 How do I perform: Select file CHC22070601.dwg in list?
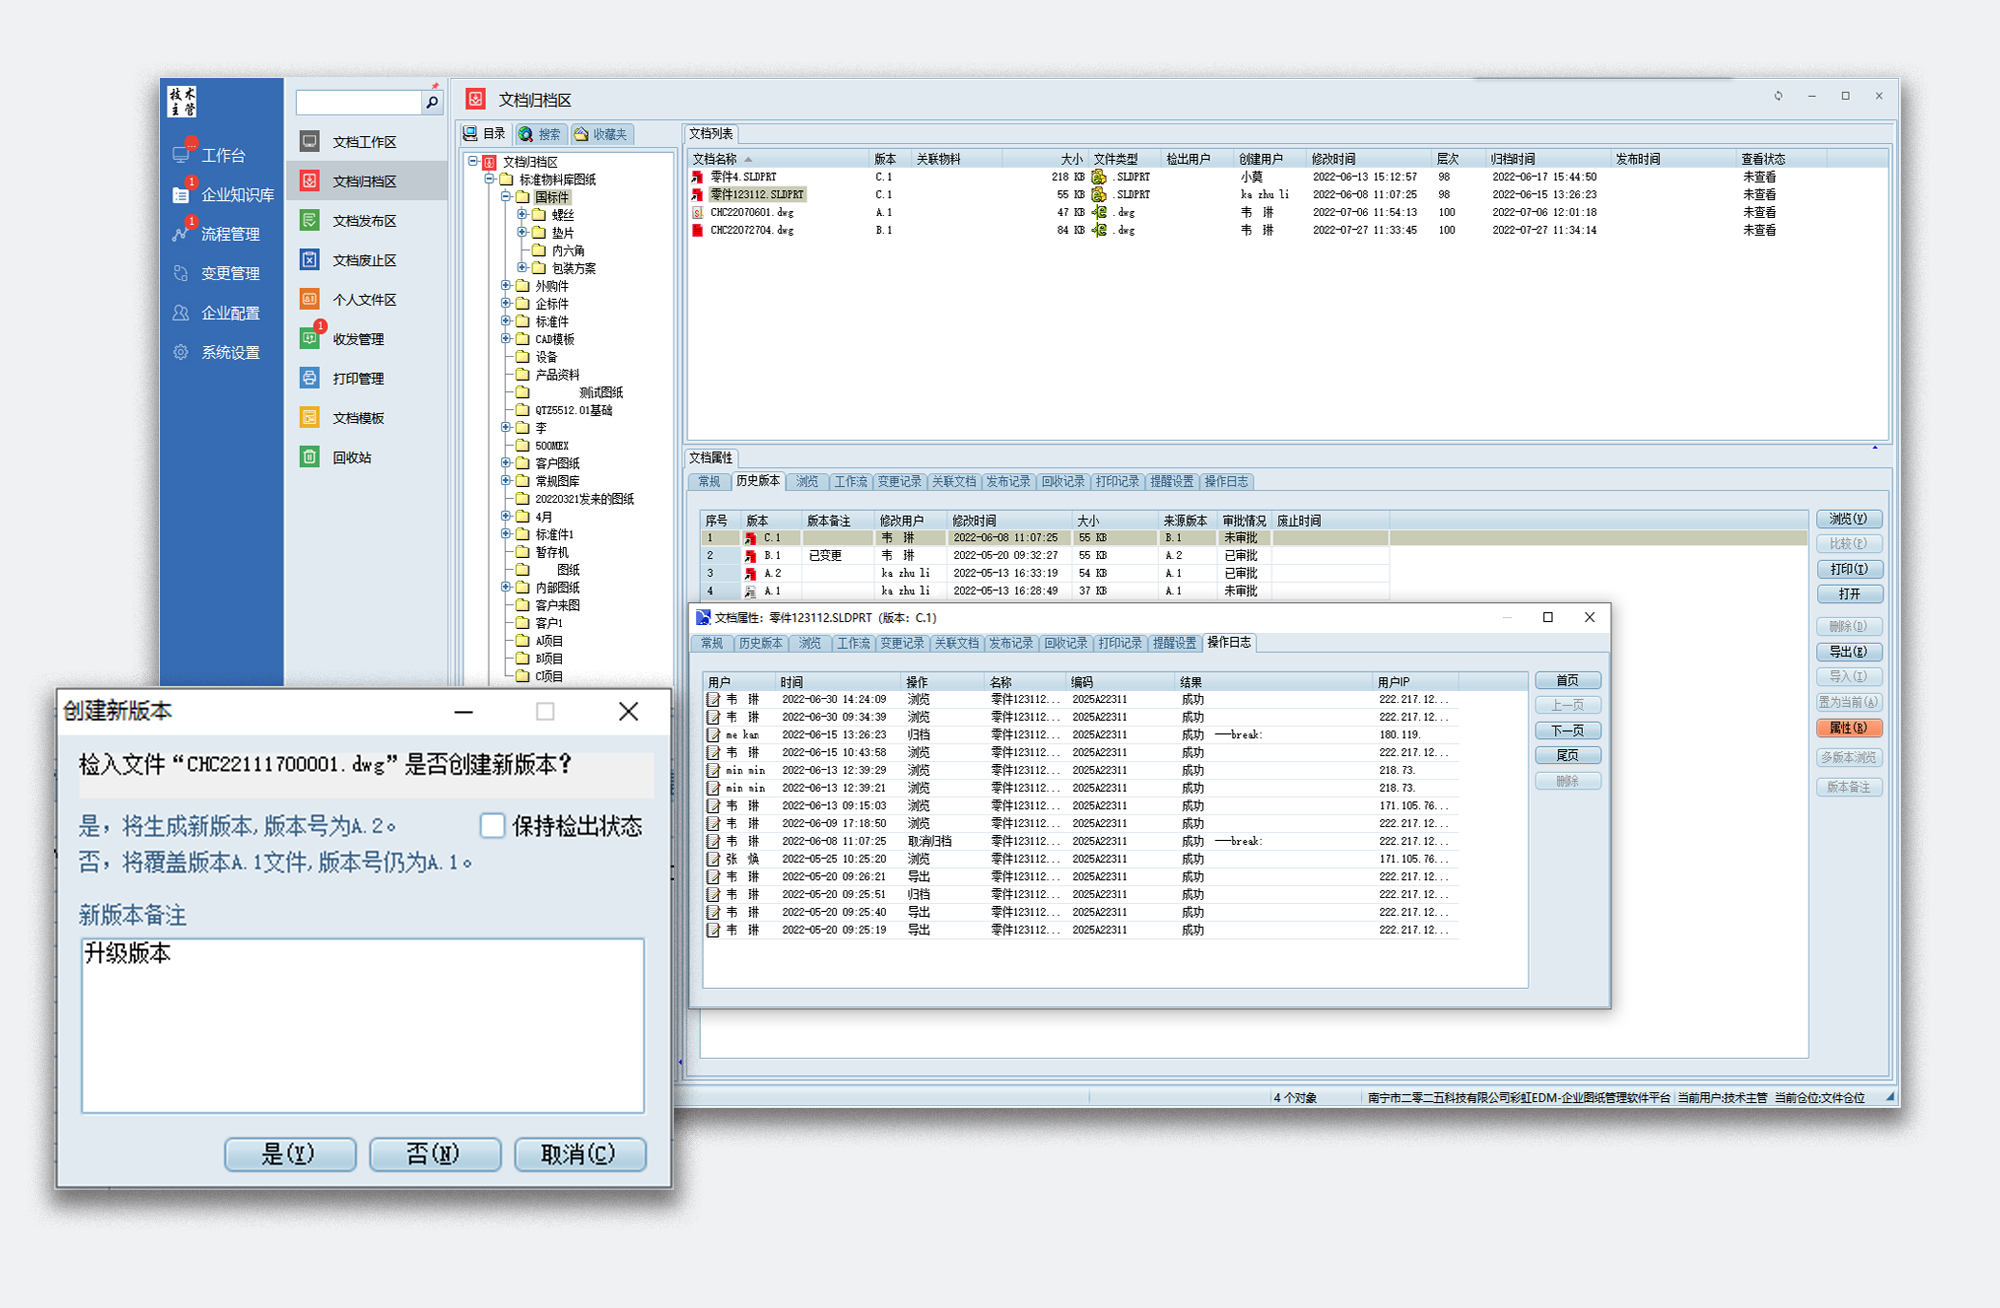(x=751, y=212)
